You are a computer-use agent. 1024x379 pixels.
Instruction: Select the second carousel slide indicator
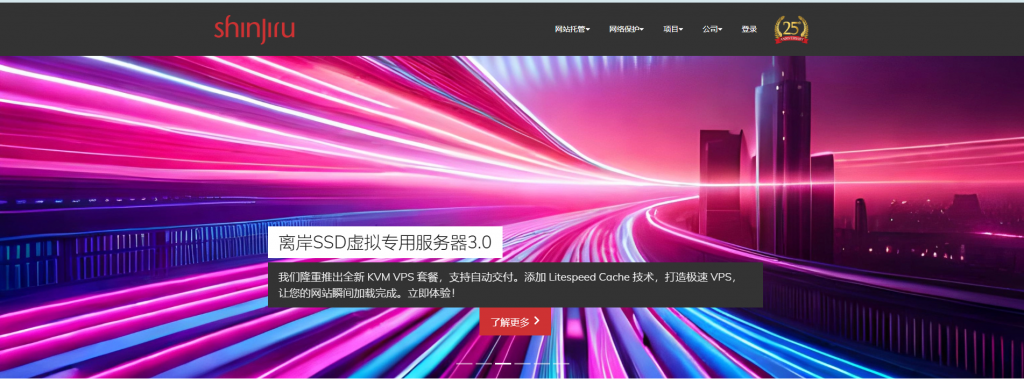pos(484,363)
